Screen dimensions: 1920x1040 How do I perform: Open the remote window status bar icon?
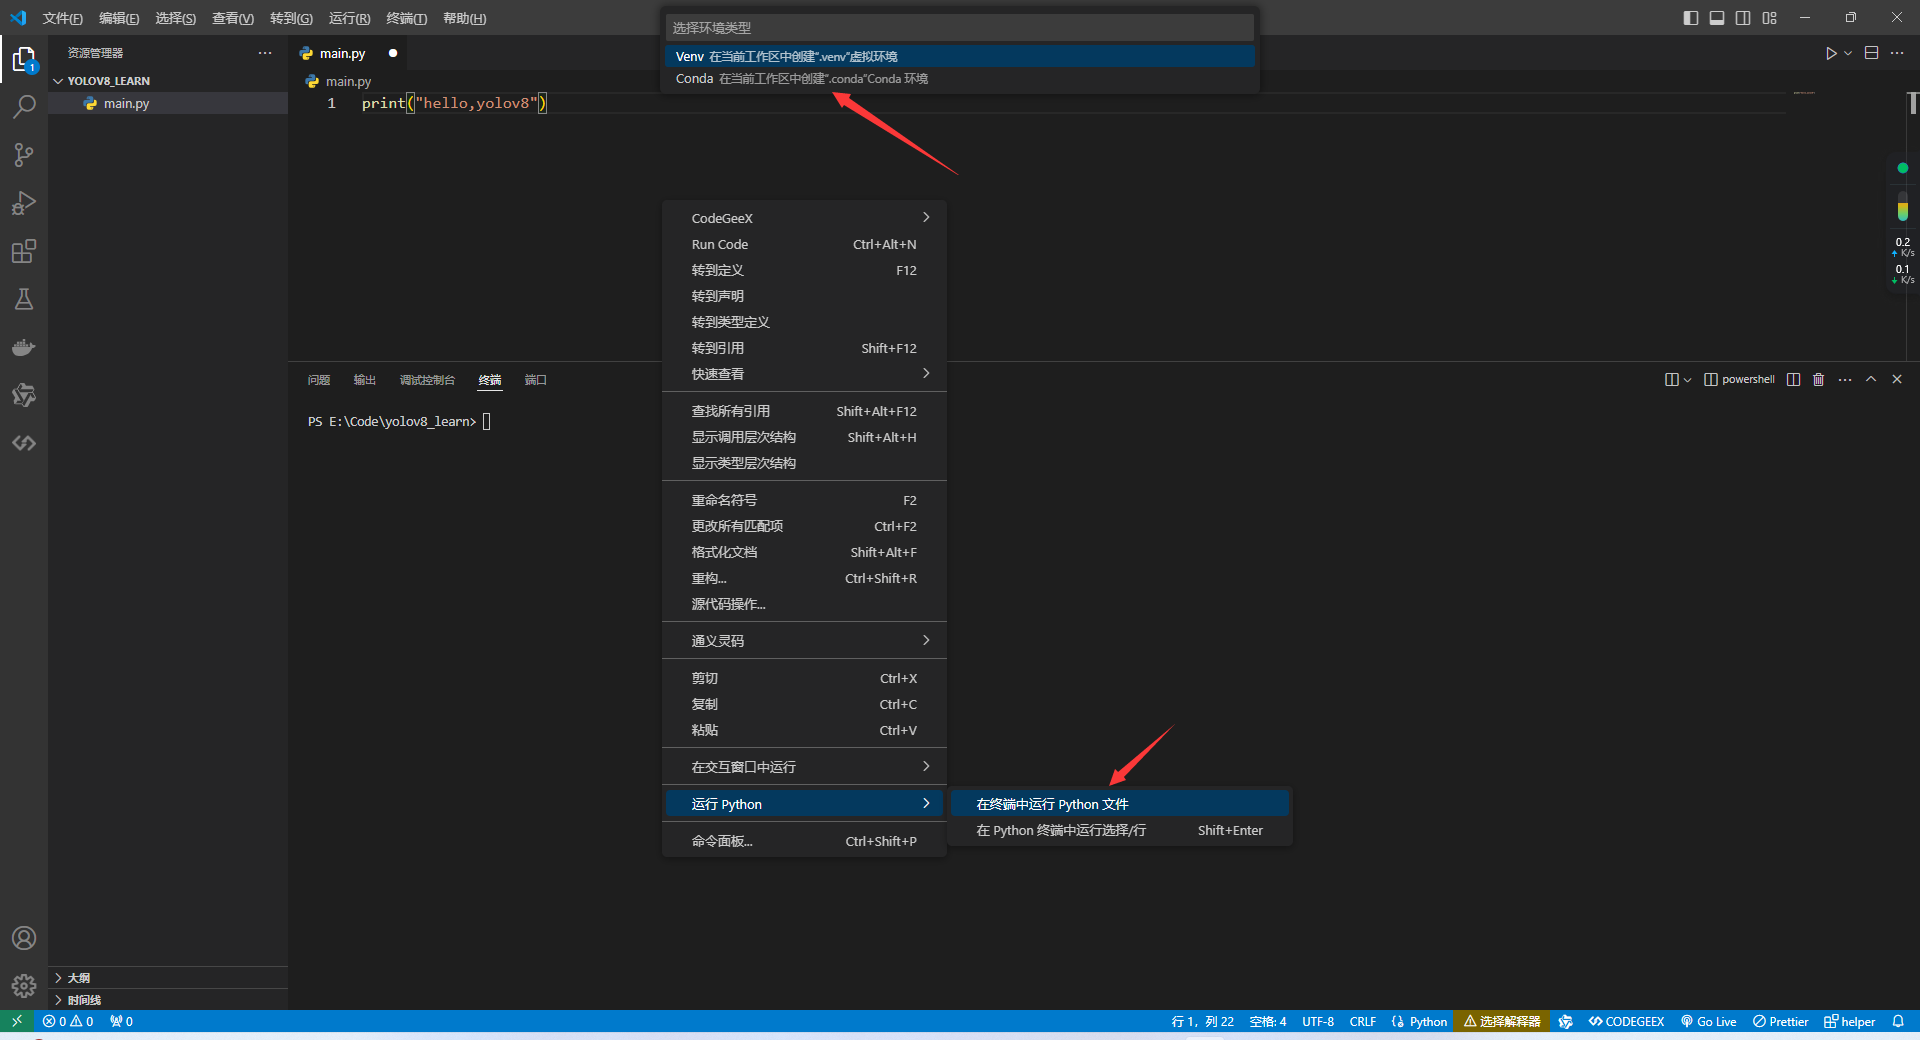click(16, 1021)
